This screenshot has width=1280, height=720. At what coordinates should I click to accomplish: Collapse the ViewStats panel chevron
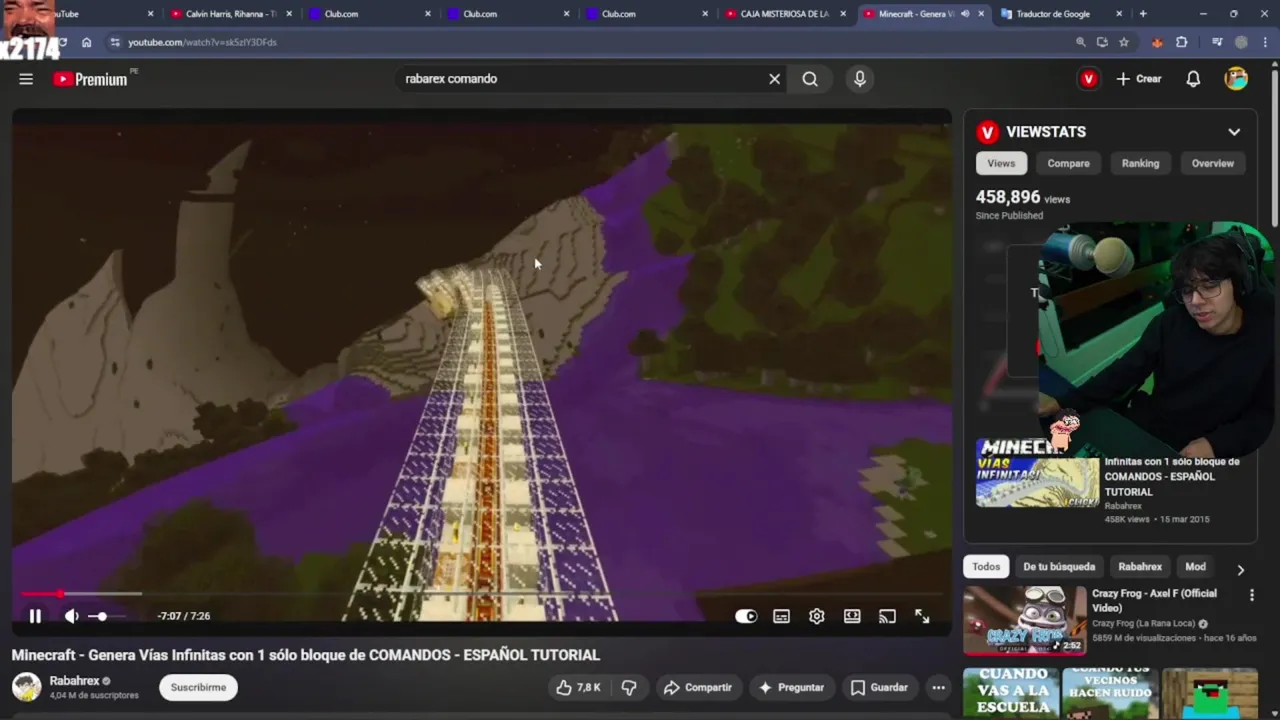tap(1234, 132)
